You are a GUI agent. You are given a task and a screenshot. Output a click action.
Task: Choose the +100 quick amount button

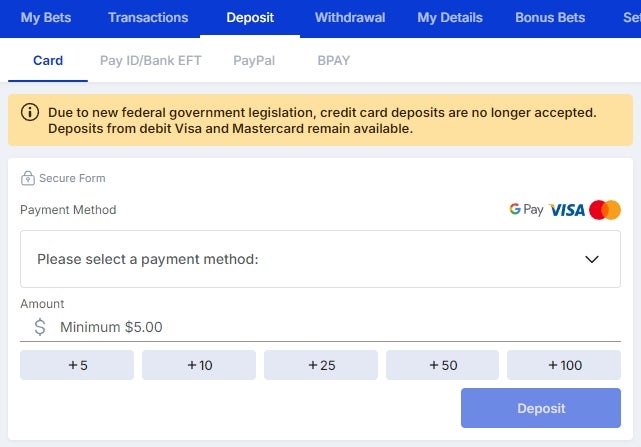coord(564,365)
